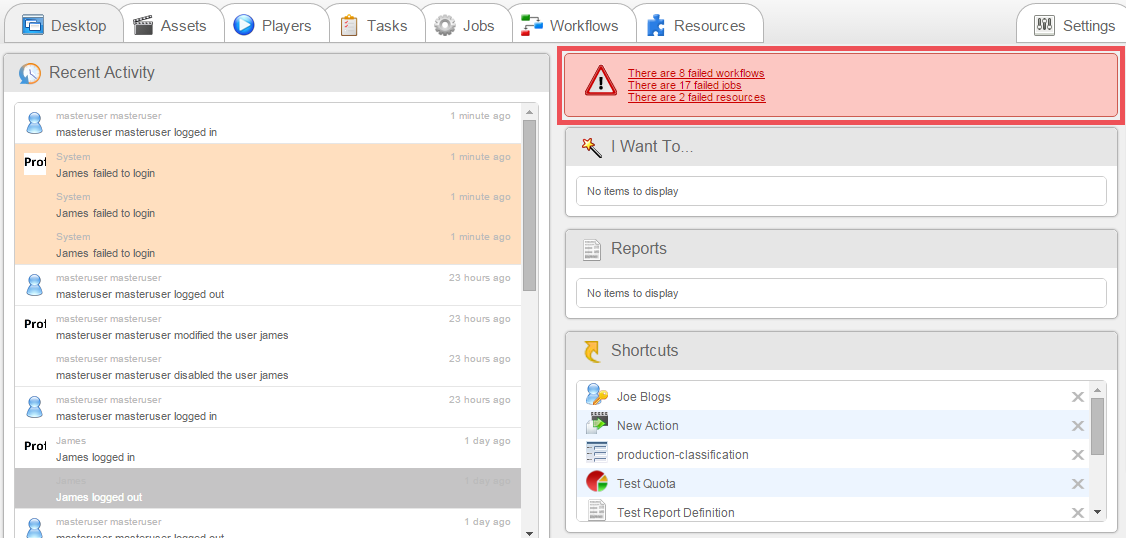Open the 8 failed workflows link
The width and height of the screenshot is (1126, 538).
tap(696, 74)
